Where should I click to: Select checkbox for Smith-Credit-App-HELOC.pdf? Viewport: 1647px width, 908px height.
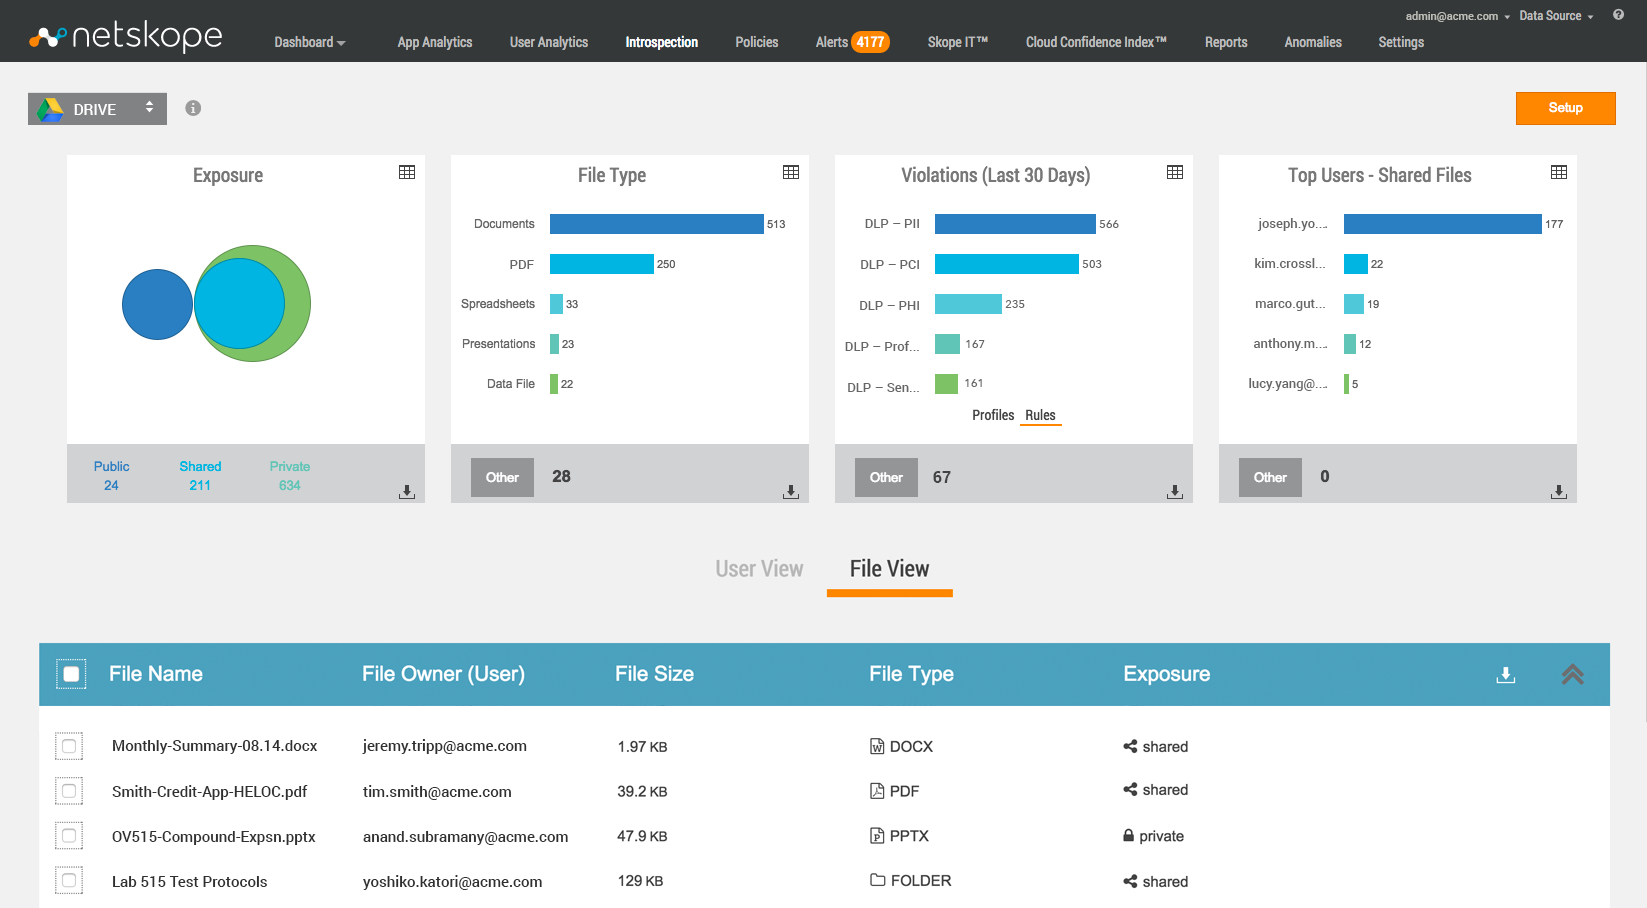(69, 791)
